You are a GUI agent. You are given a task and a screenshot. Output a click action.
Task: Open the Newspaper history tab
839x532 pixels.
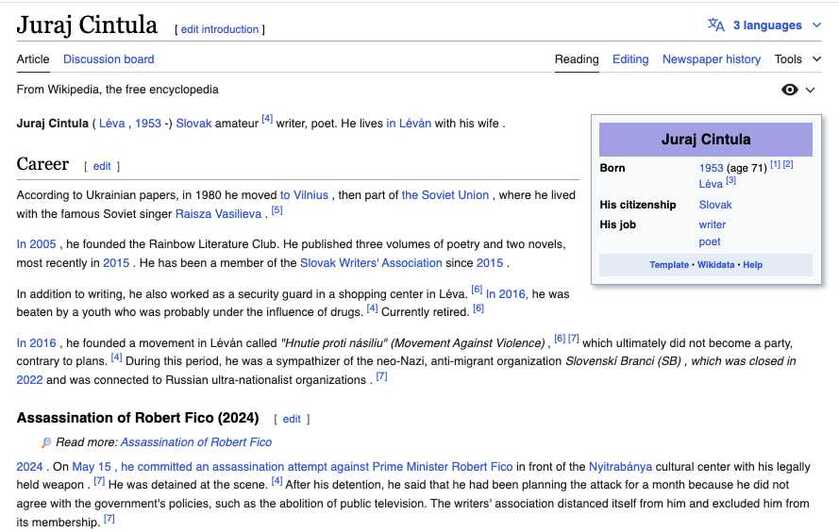coord(711,59)
